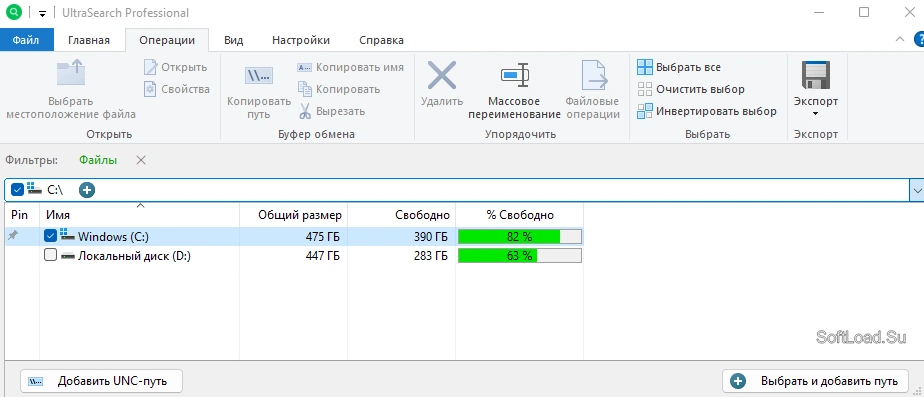The image size is (924, 397).
Task: Click the 63 % free space bar
Action: click(520, 256)
